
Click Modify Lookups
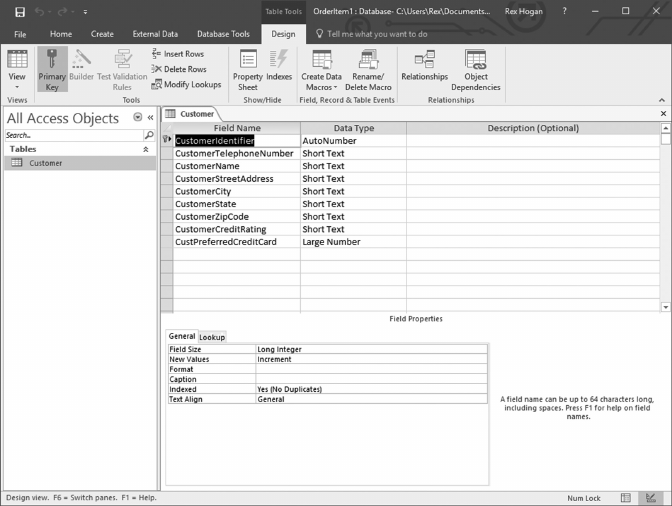tap(186, 84)
